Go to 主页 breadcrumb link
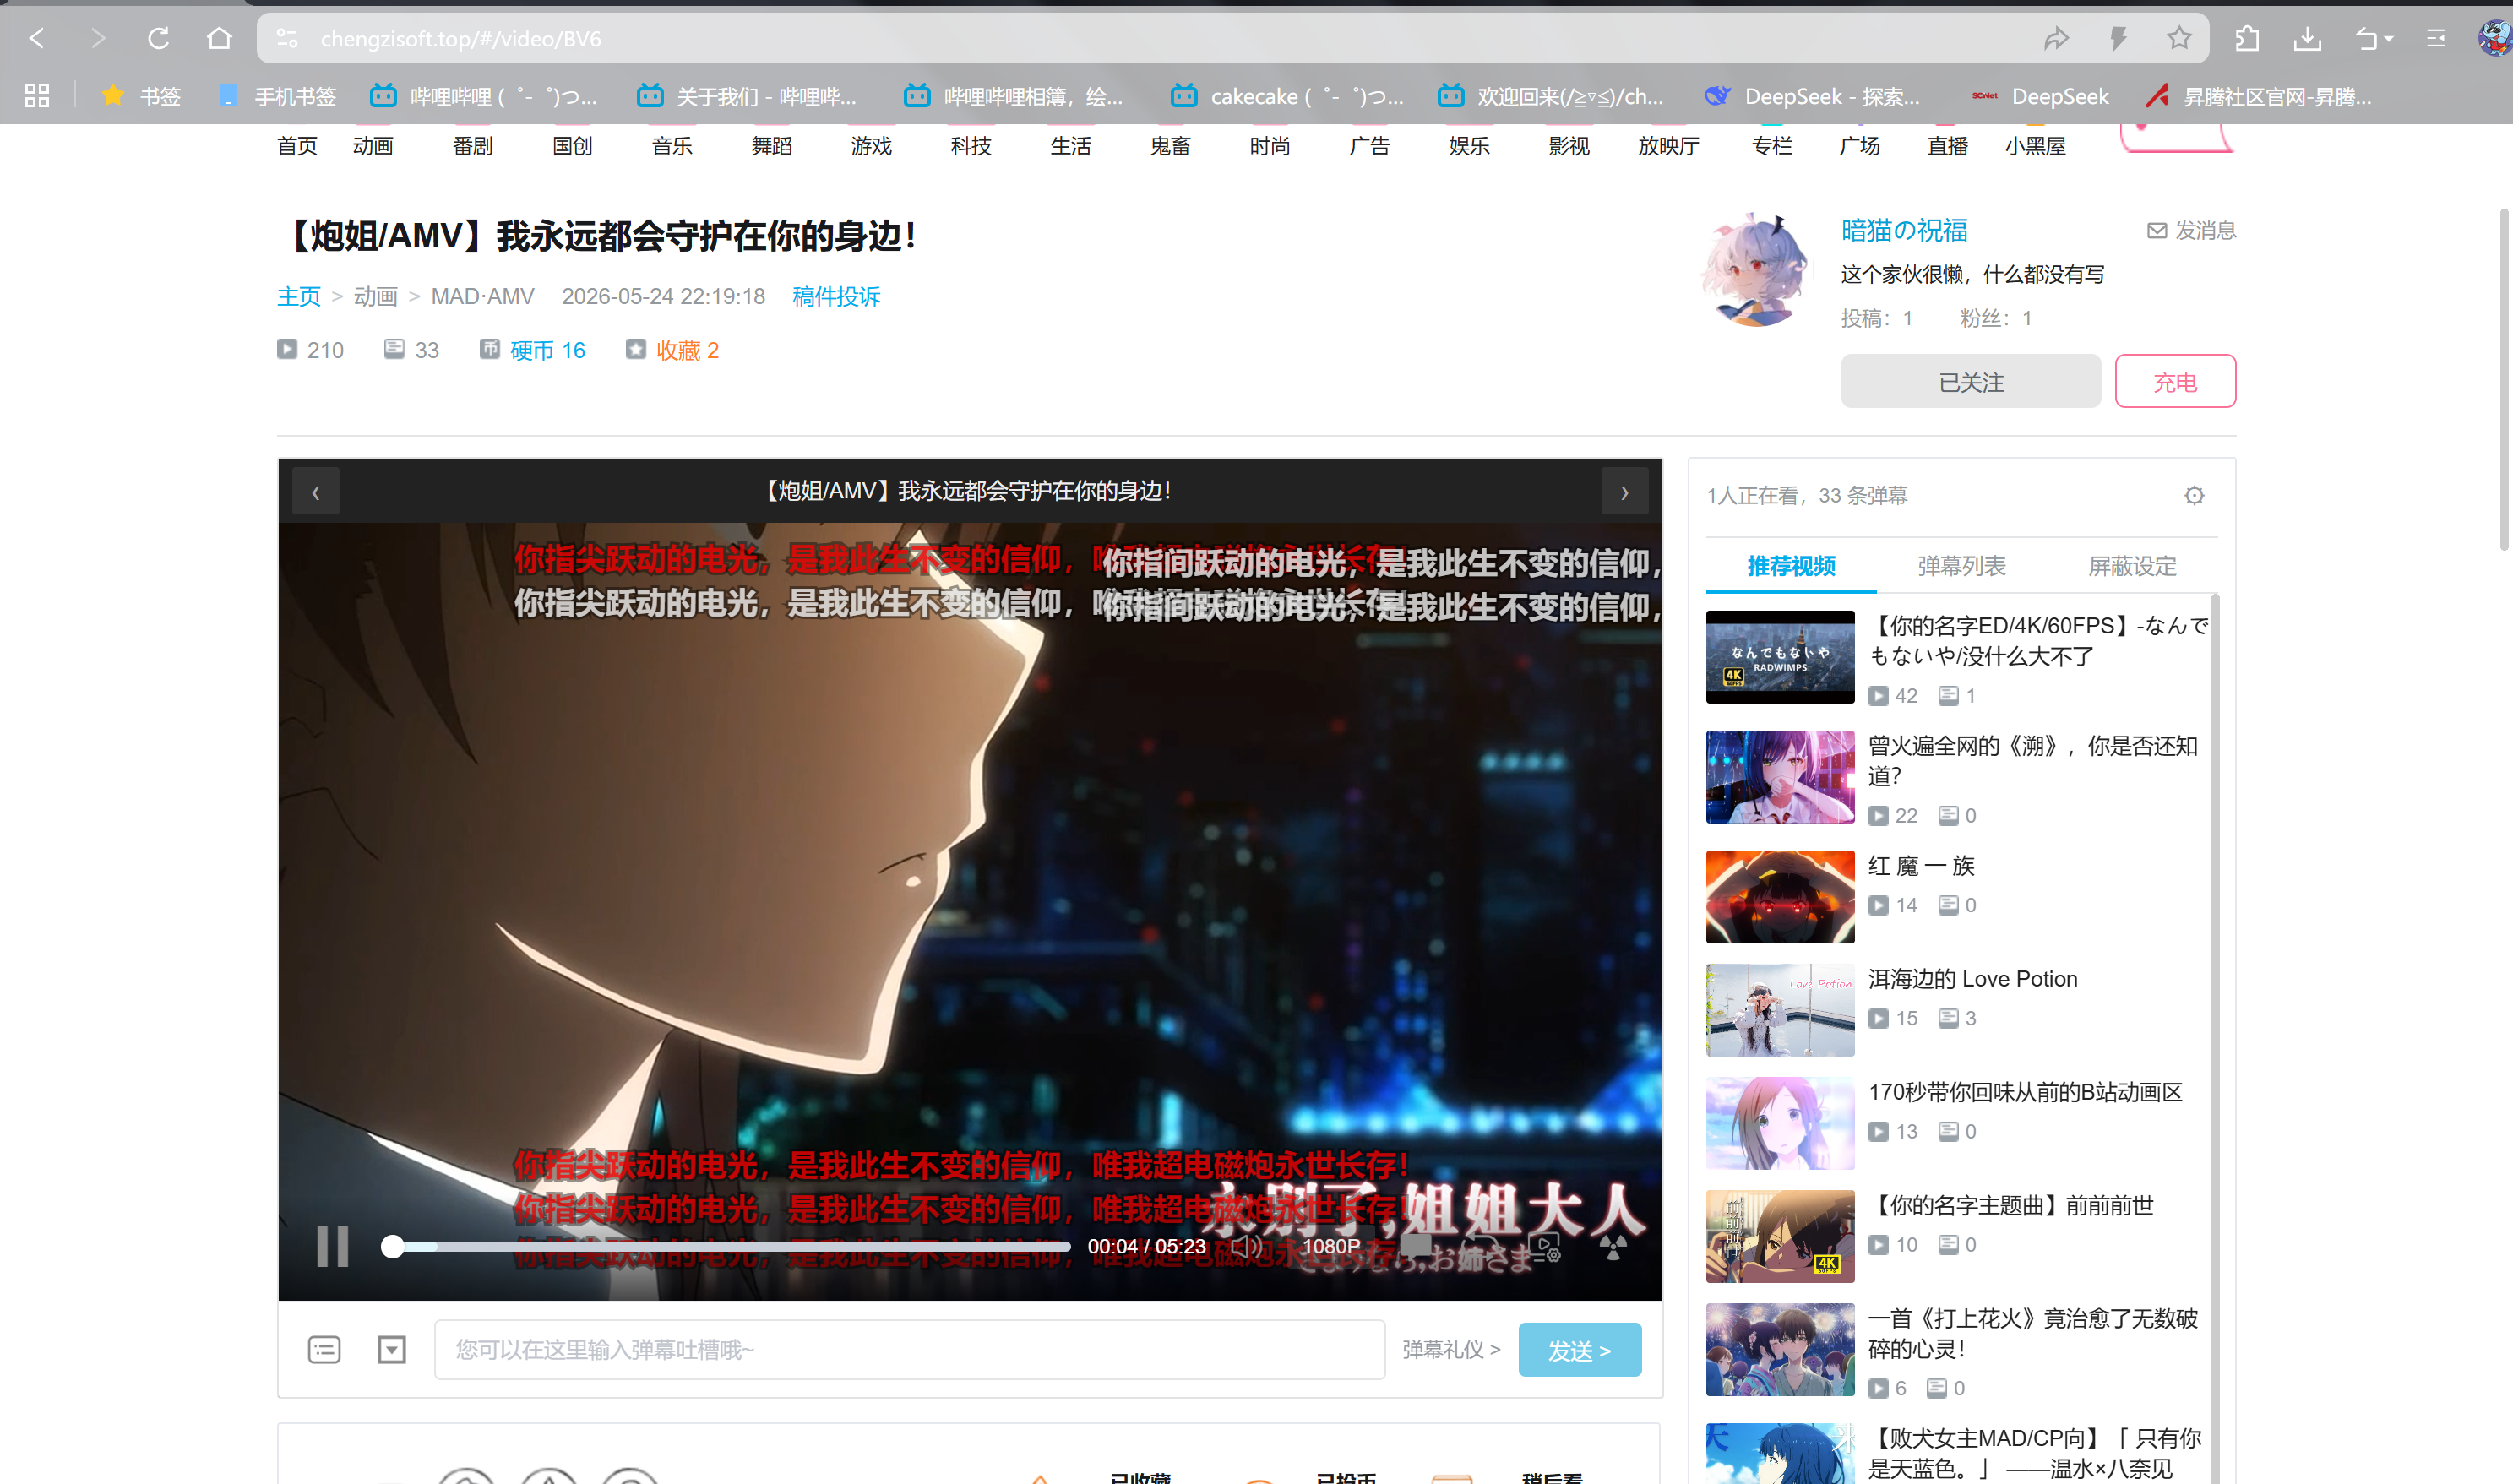 pyautogui.click(x=299, y=297)
